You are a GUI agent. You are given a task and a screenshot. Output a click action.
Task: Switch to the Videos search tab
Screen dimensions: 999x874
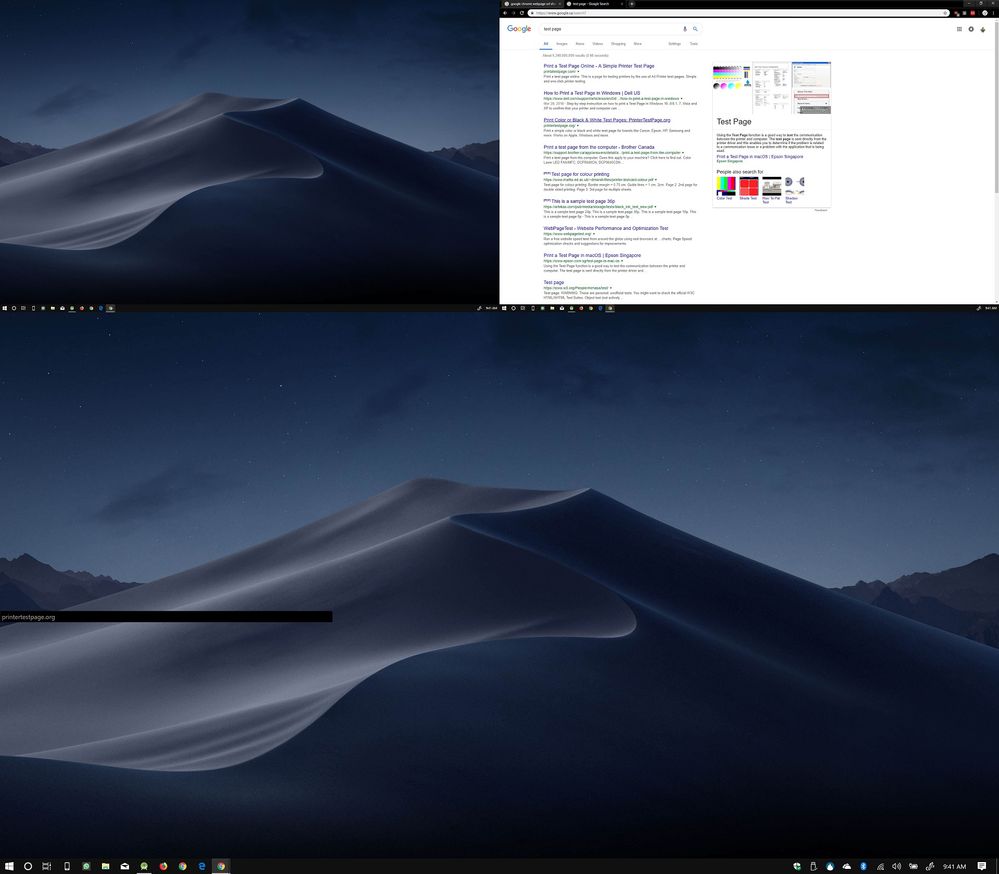point(597,44)
